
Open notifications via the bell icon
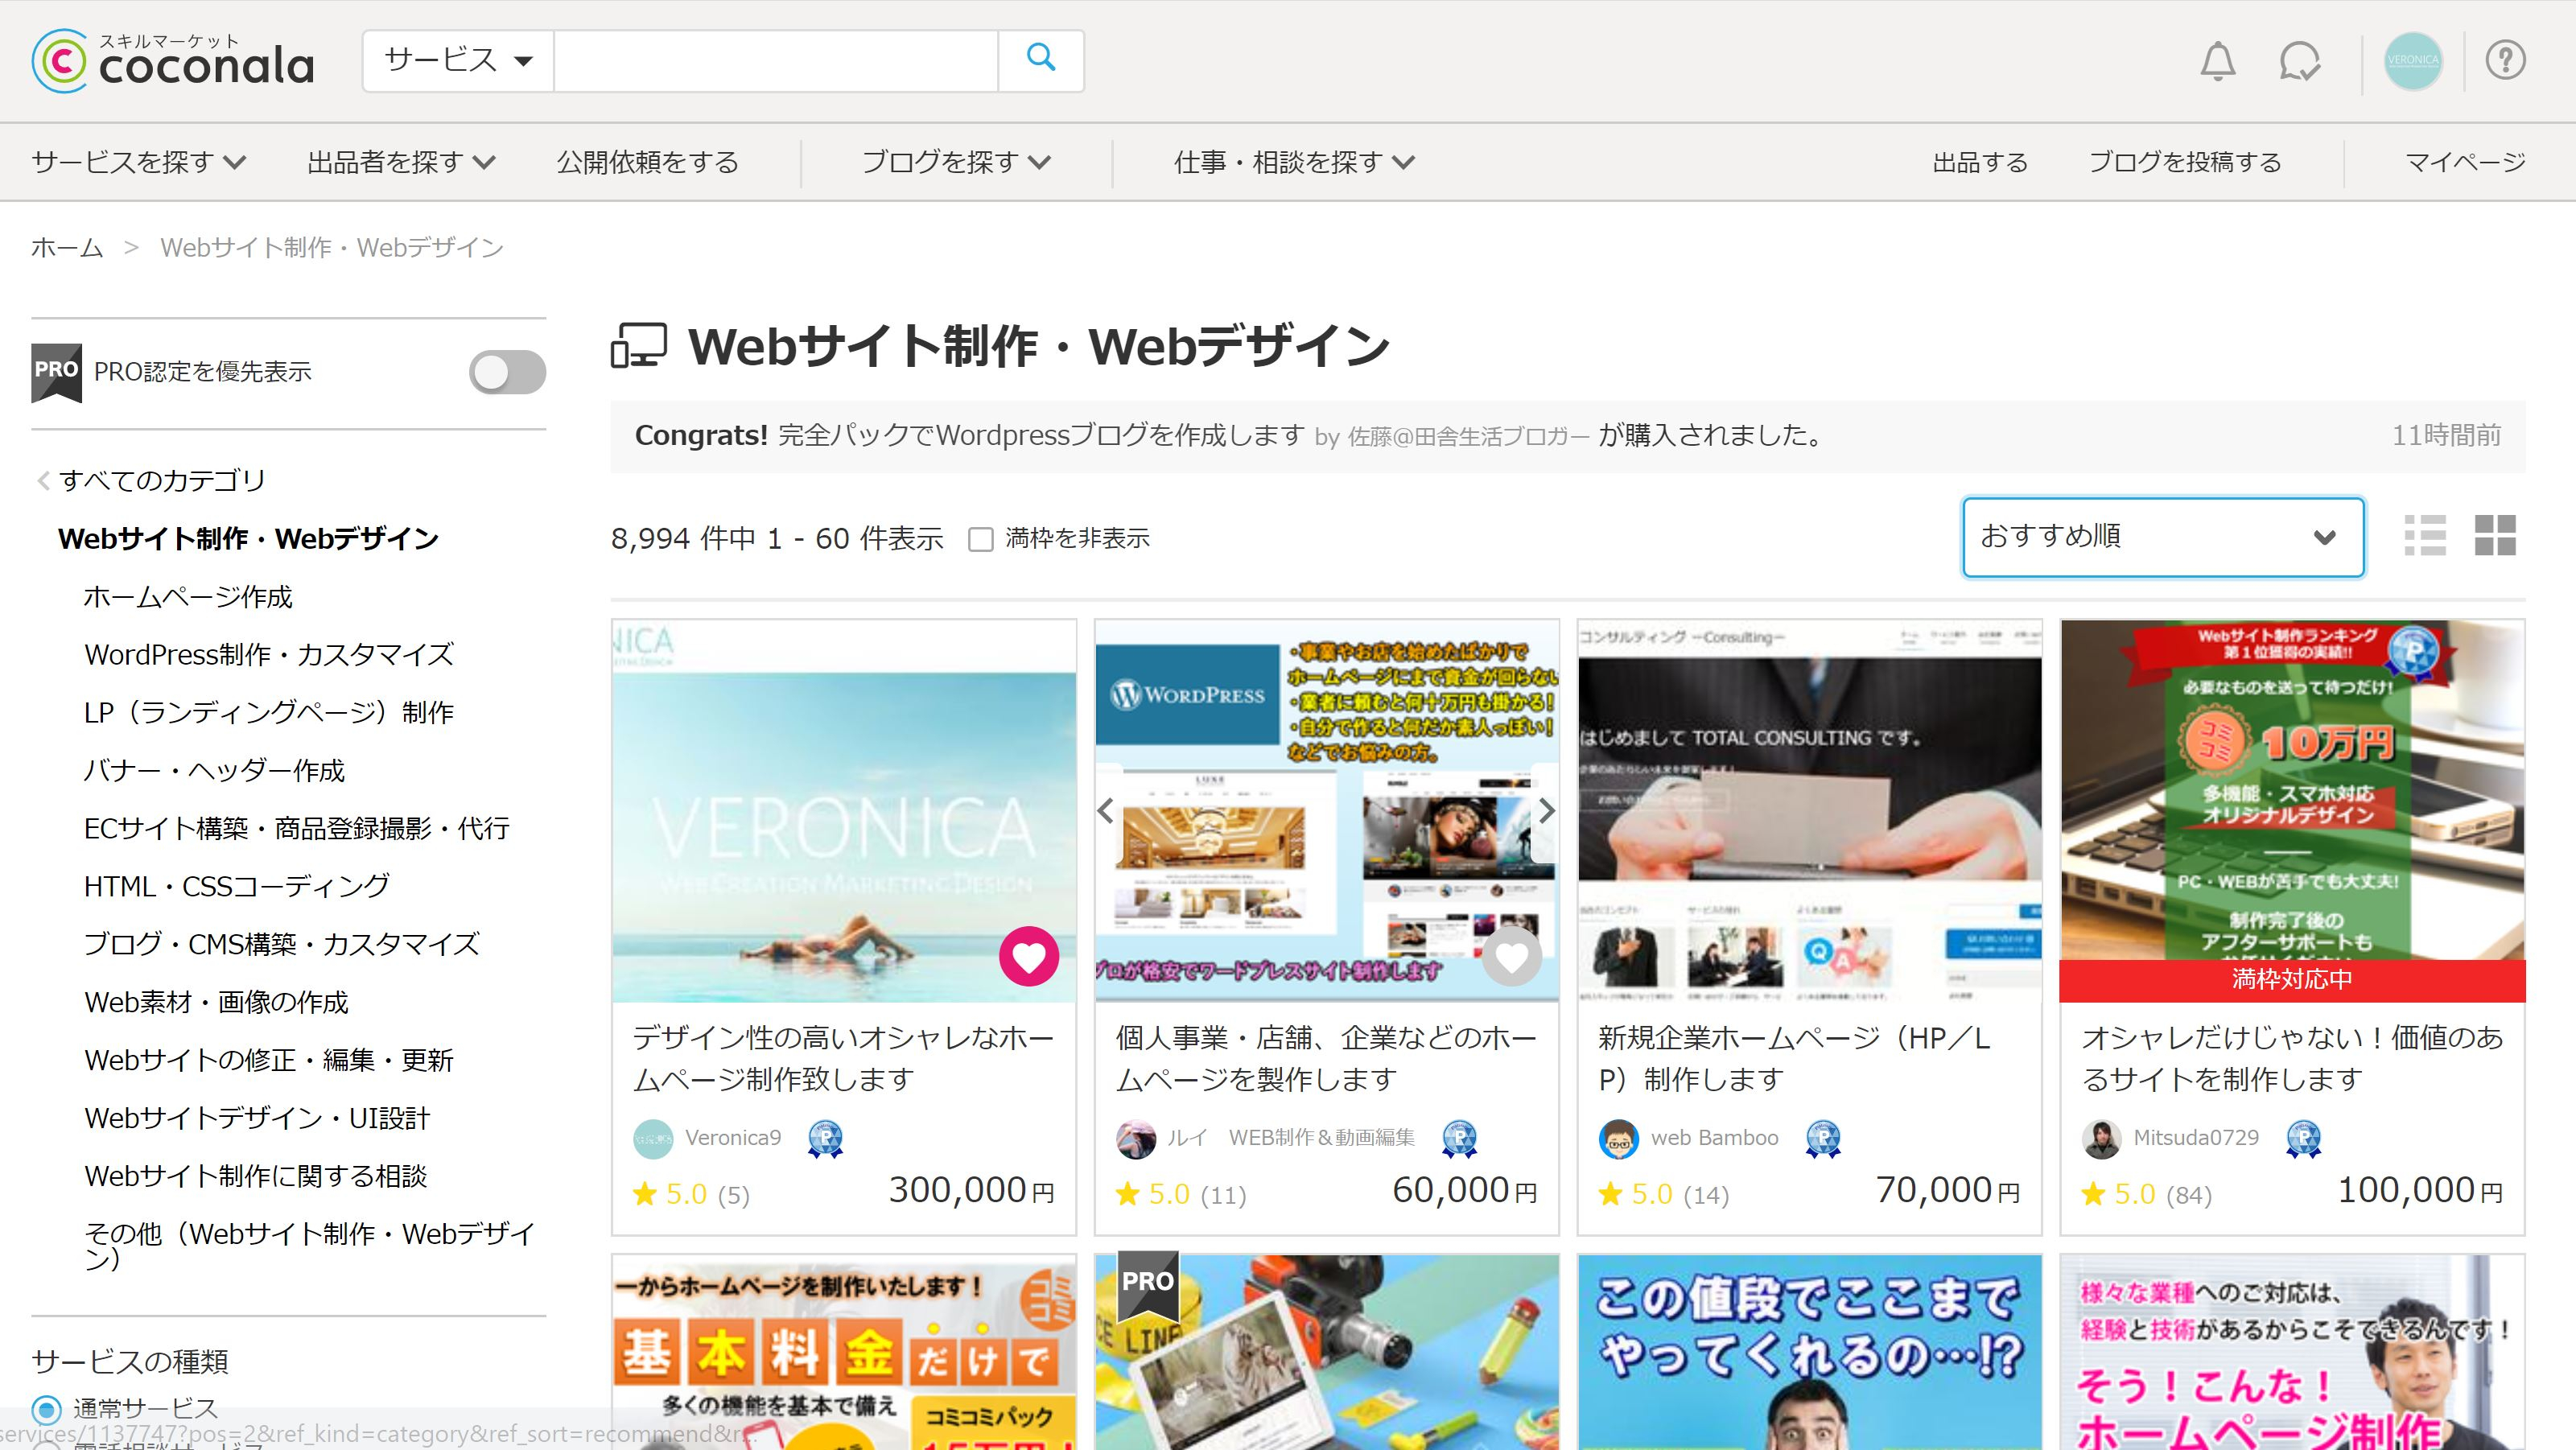2218,61
